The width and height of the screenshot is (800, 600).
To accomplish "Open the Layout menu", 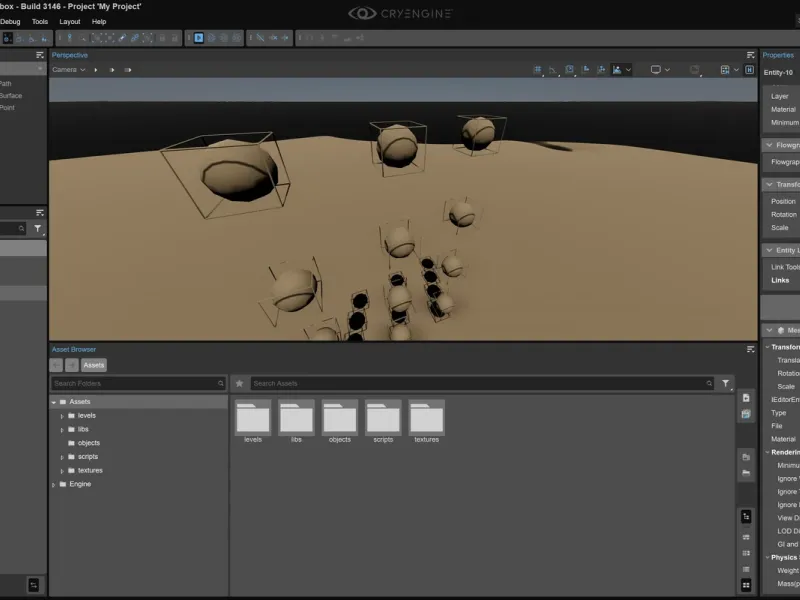I will tap(70, 21).
